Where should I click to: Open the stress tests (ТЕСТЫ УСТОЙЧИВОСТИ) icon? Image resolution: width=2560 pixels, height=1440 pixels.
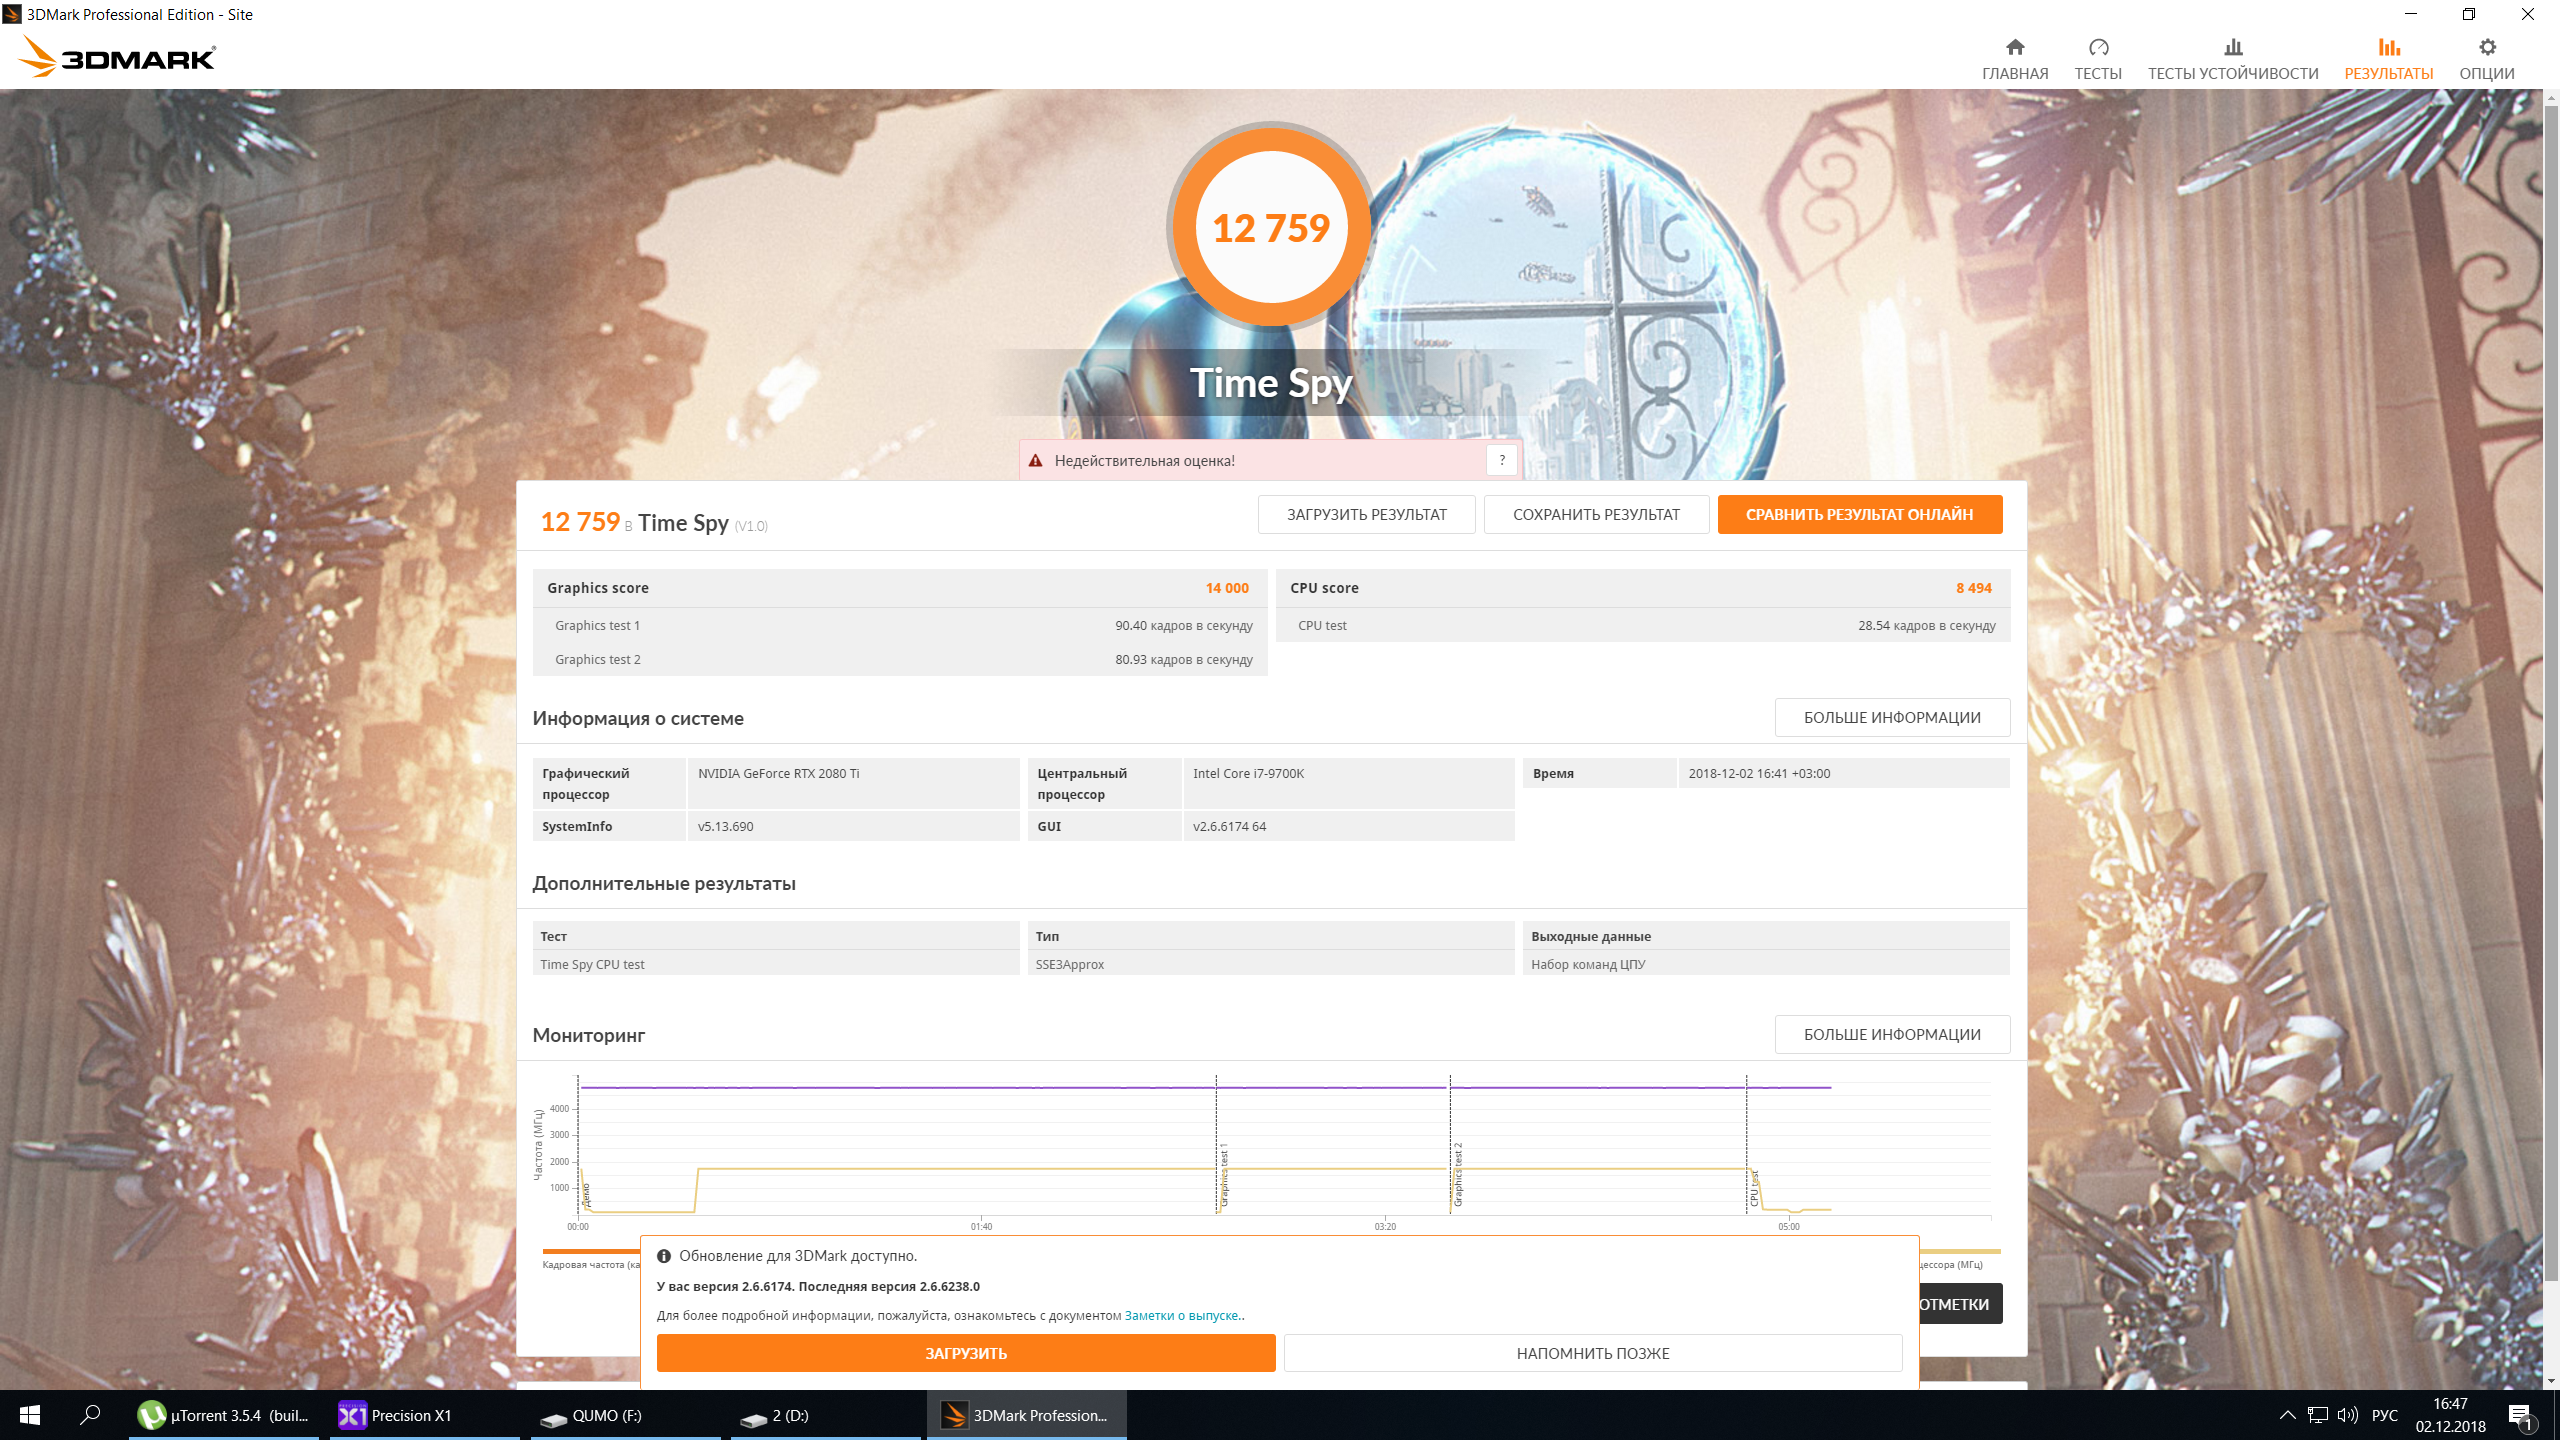click(2232, 48)
